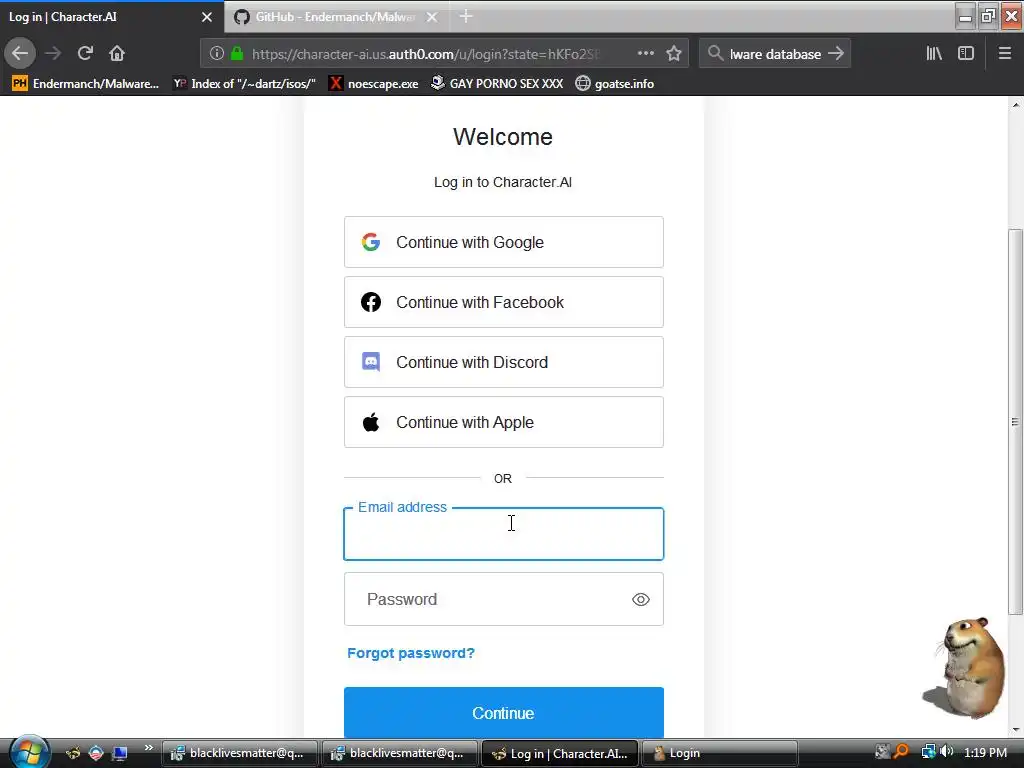
Task: Click the green padlock security icon
Action: click(x=237, y=54)
